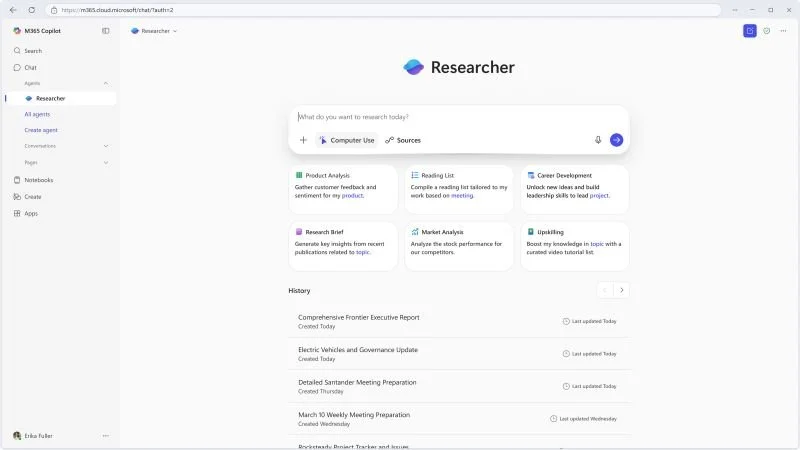
Task: Select the Market Analysis prompt card
Action: [459, 246]
